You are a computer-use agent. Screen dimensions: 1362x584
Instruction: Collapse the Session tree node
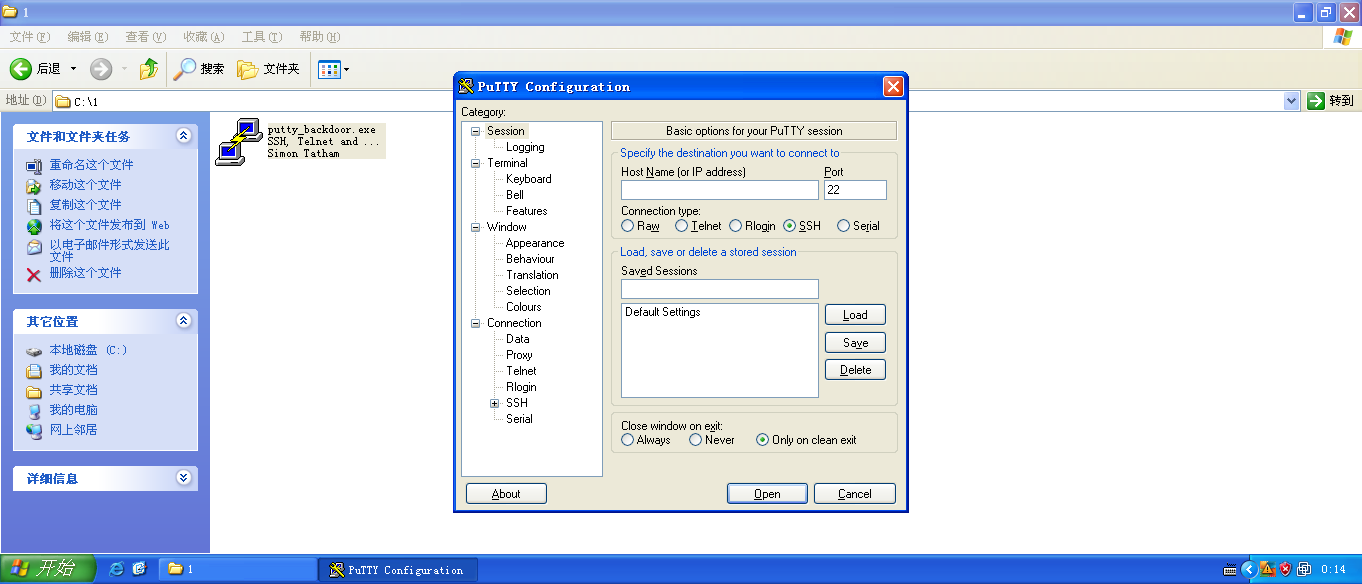tap(476, 131)
